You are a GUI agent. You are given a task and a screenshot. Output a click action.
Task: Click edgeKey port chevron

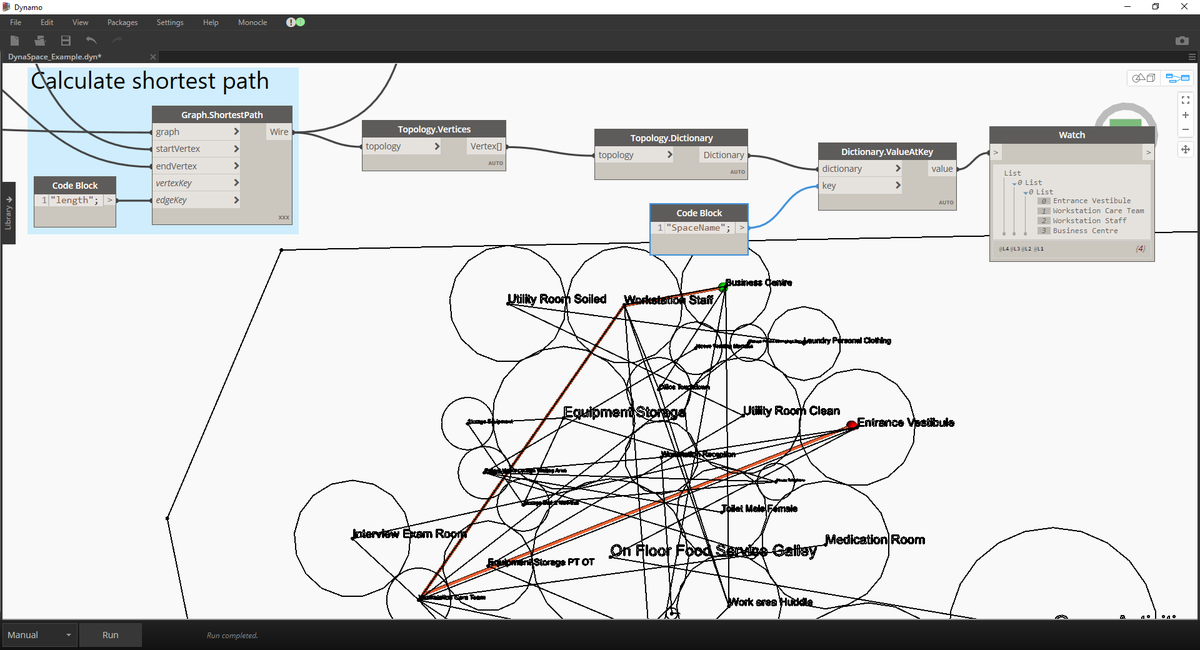236,200
